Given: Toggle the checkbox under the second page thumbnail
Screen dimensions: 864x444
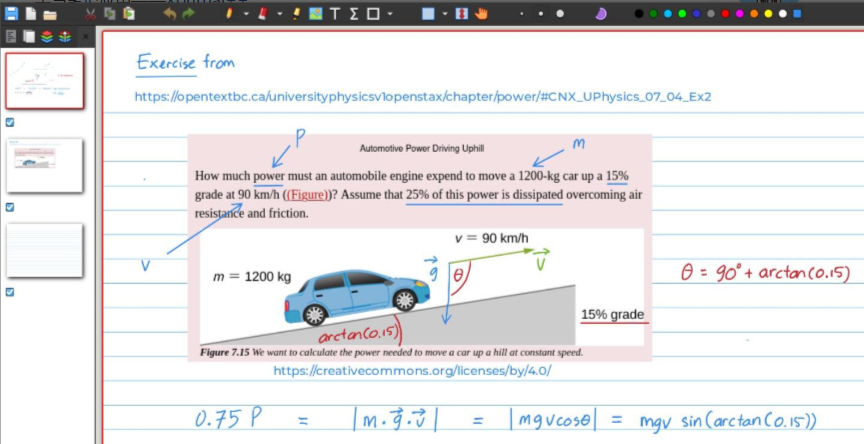Looking at the screenshot, I should (x=10, y=207).
